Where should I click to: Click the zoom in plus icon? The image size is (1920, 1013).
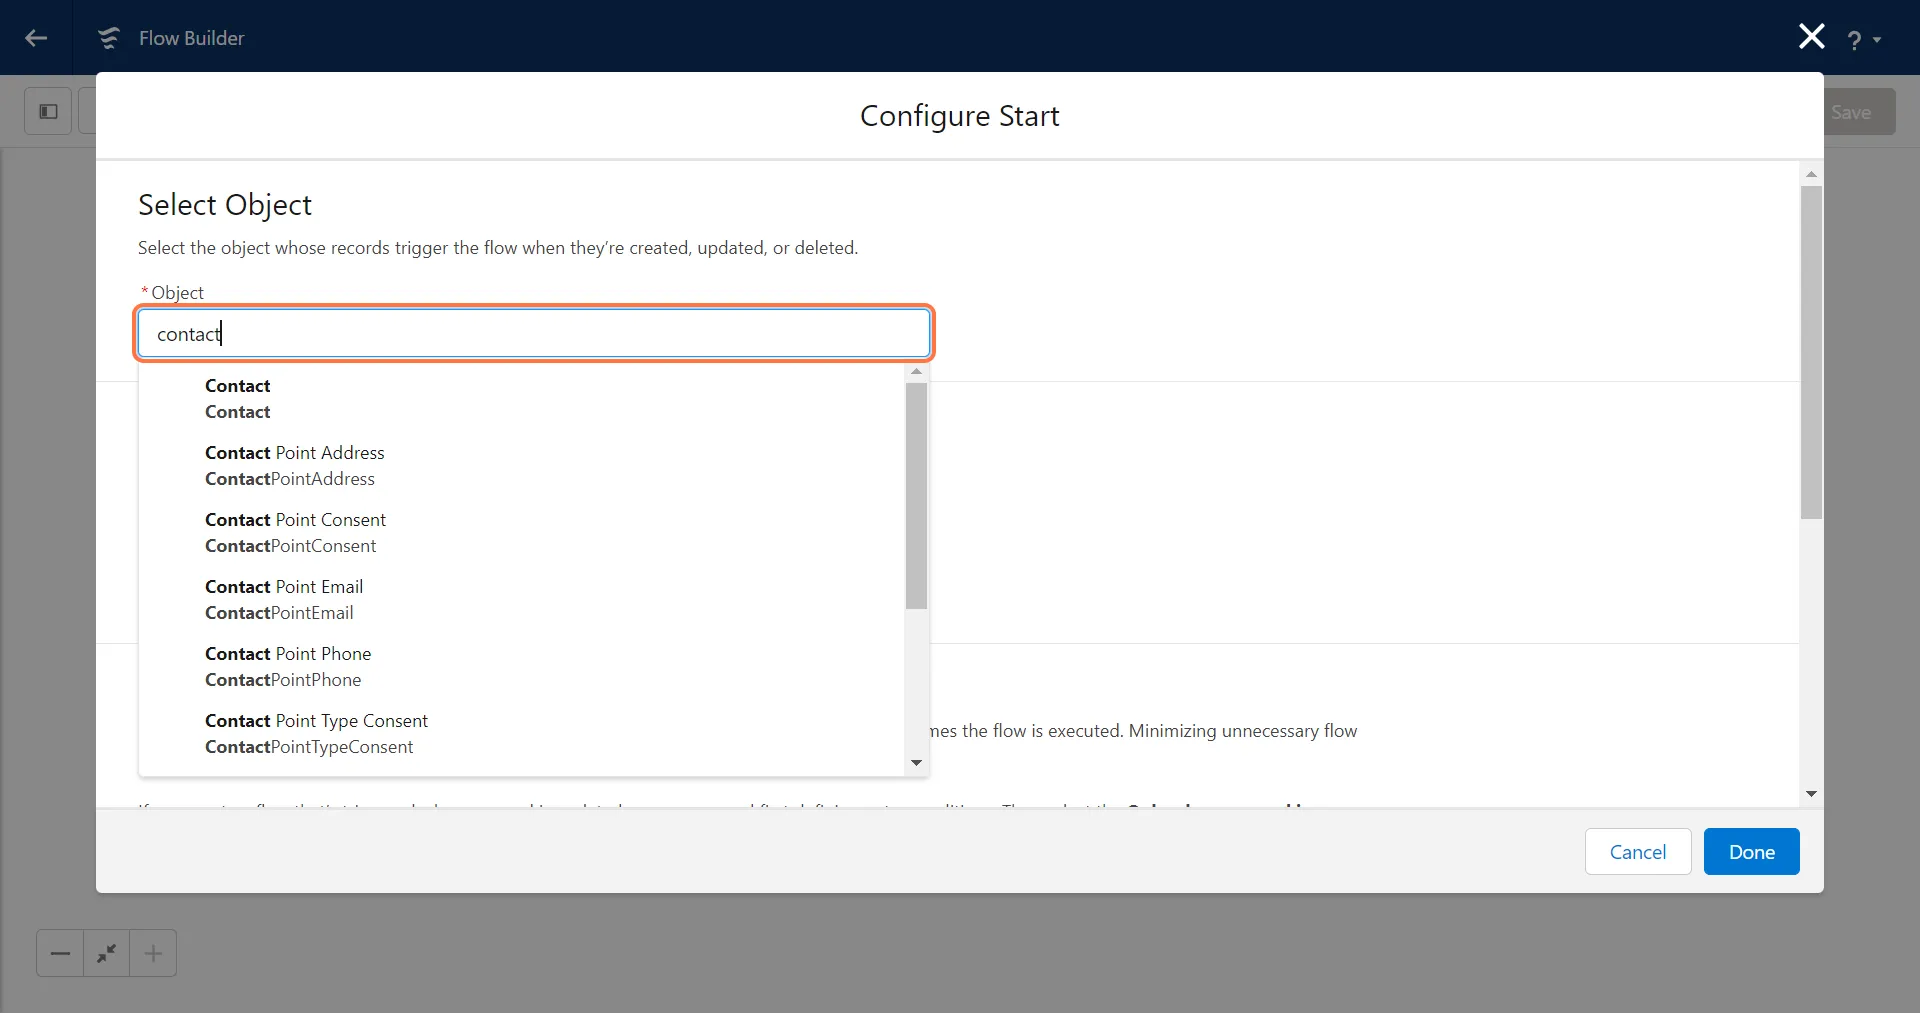point(153,953)
